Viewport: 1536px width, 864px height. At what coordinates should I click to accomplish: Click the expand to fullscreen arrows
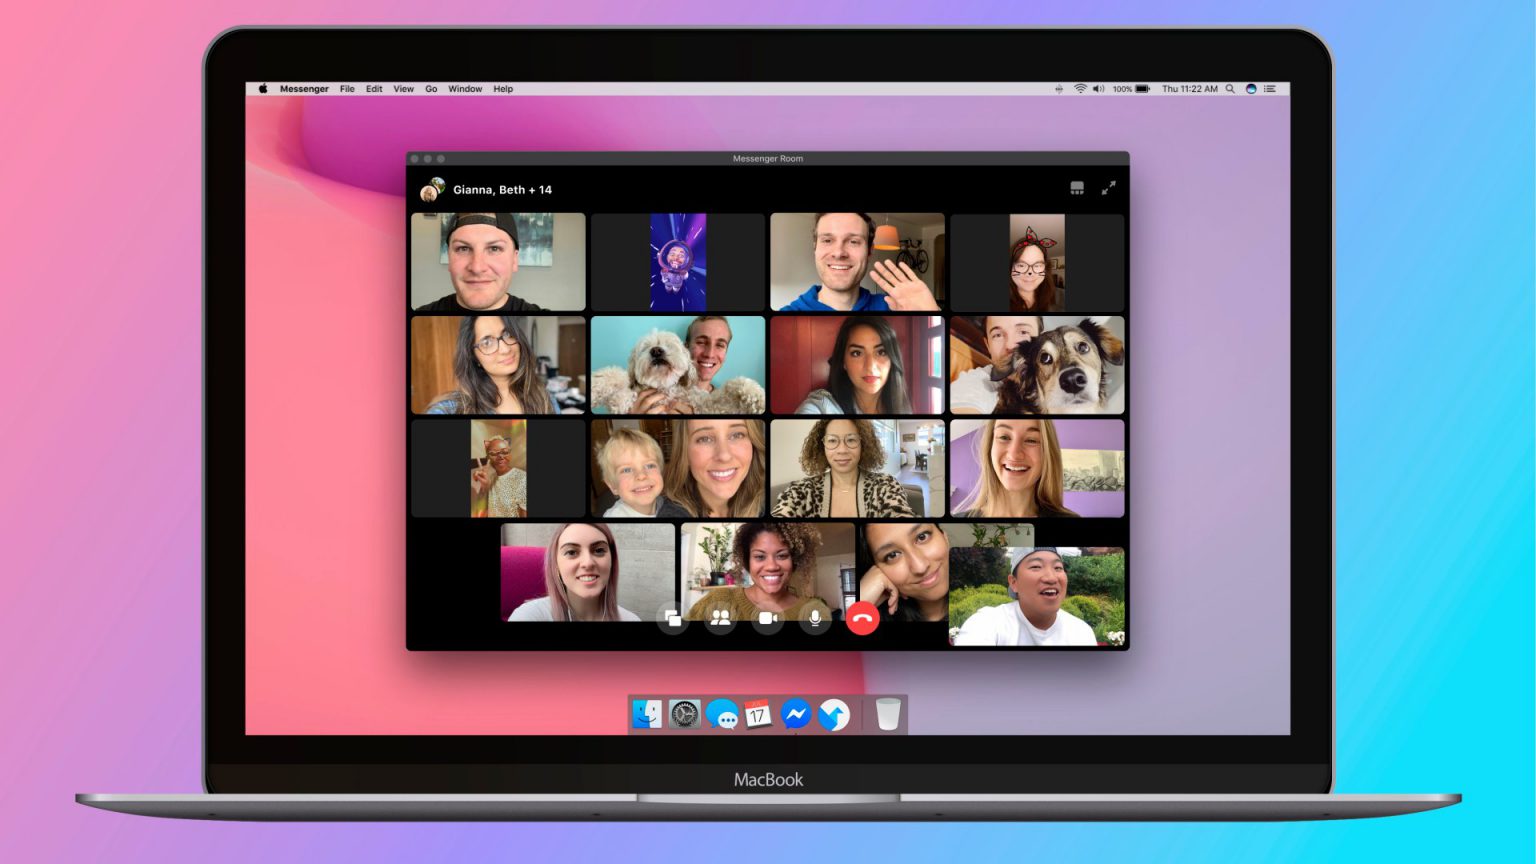tap(1108, 188)
